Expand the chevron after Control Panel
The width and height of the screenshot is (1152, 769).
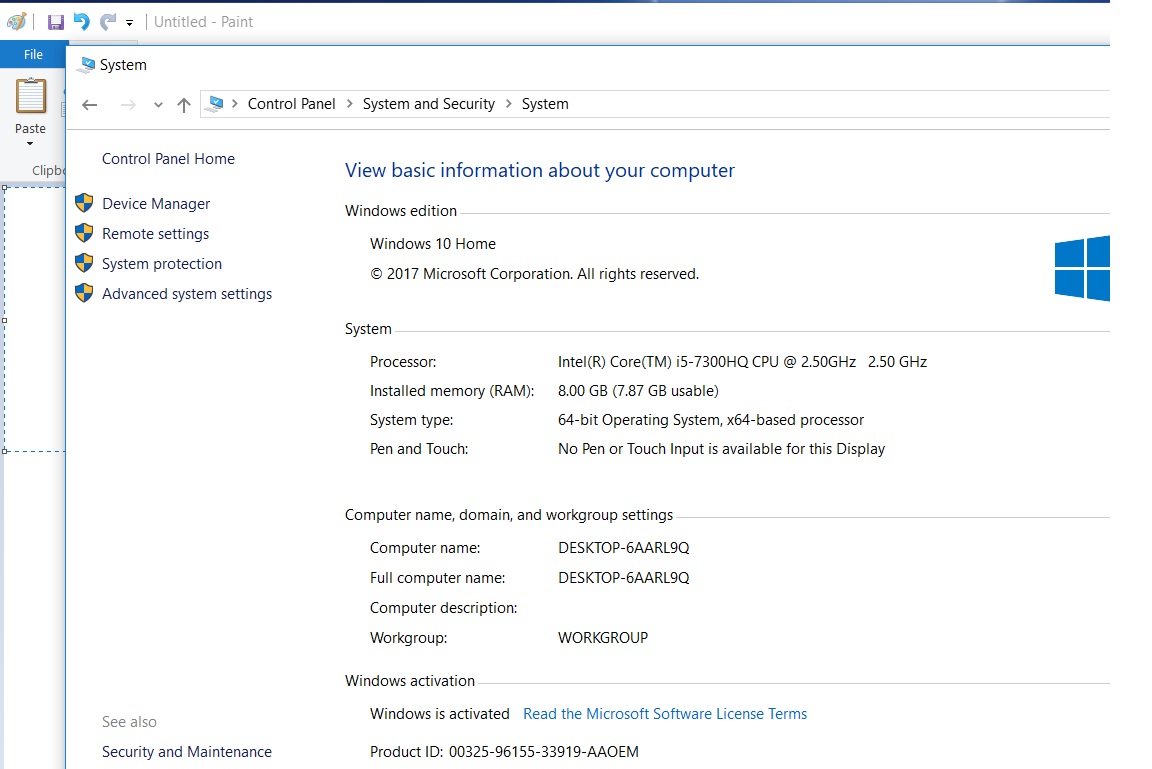350,104
